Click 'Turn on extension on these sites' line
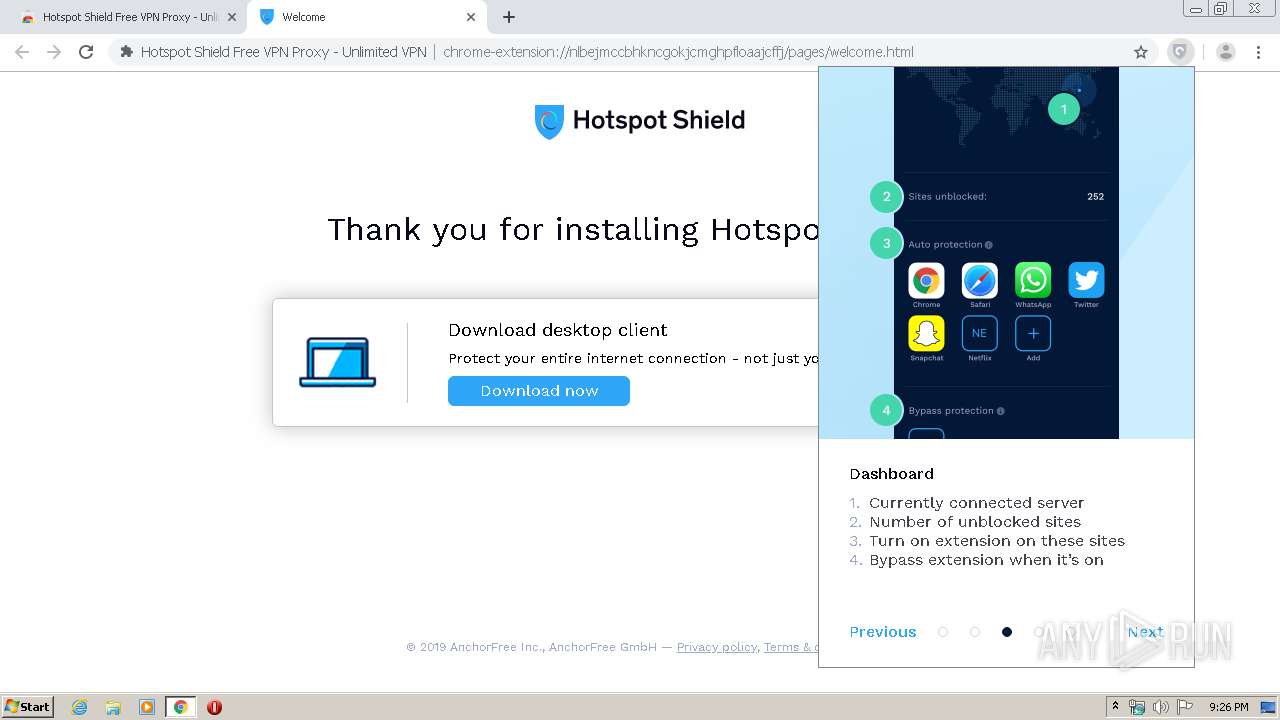The height and width of the screenshot is (720, 1280). click(997, 541)
